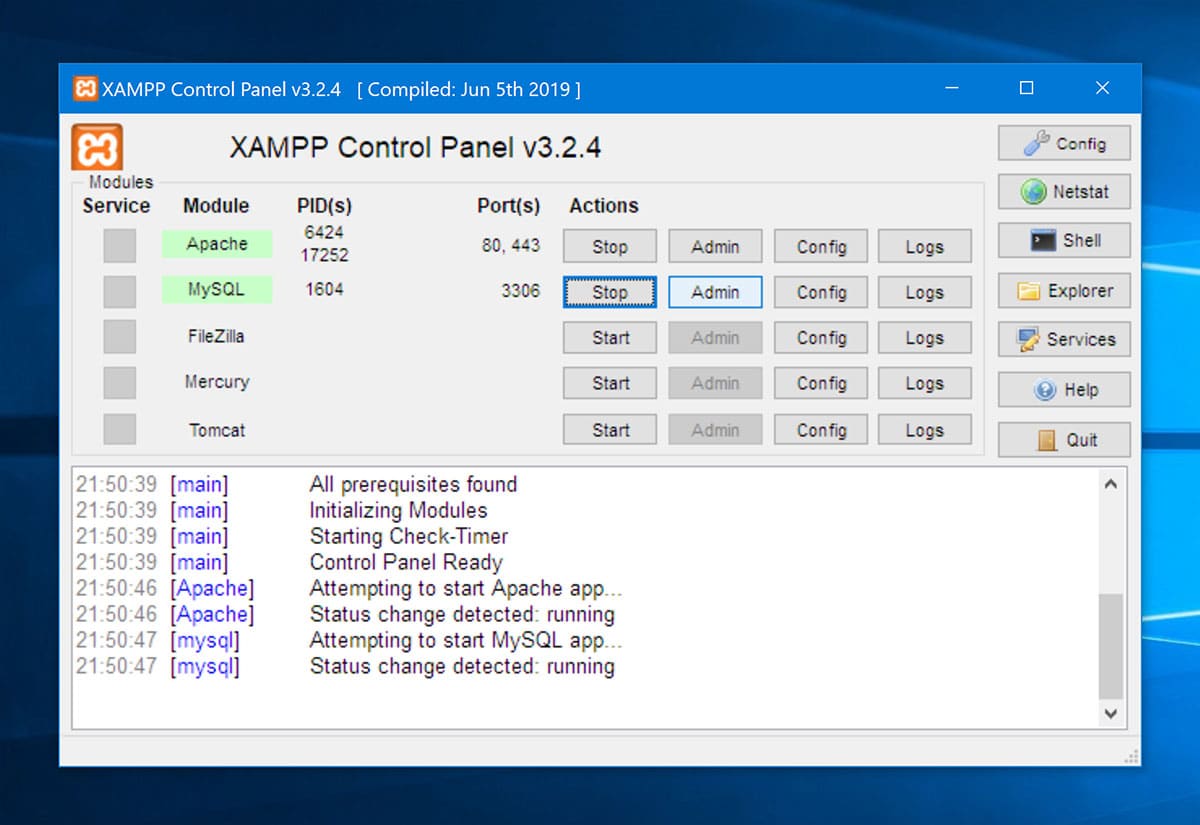
Task: Quit XAMPP with the door icon
Action: coord(1064,439)
